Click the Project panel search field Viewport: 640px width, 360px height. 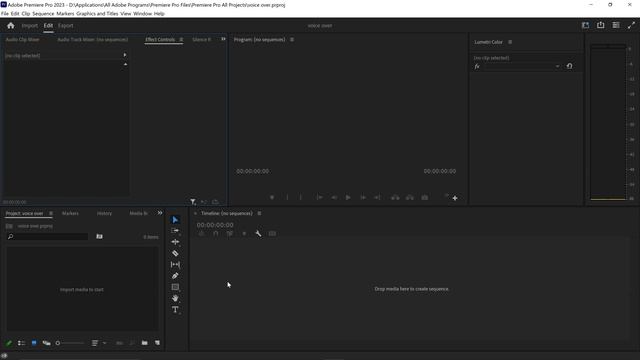pos(47,236)
